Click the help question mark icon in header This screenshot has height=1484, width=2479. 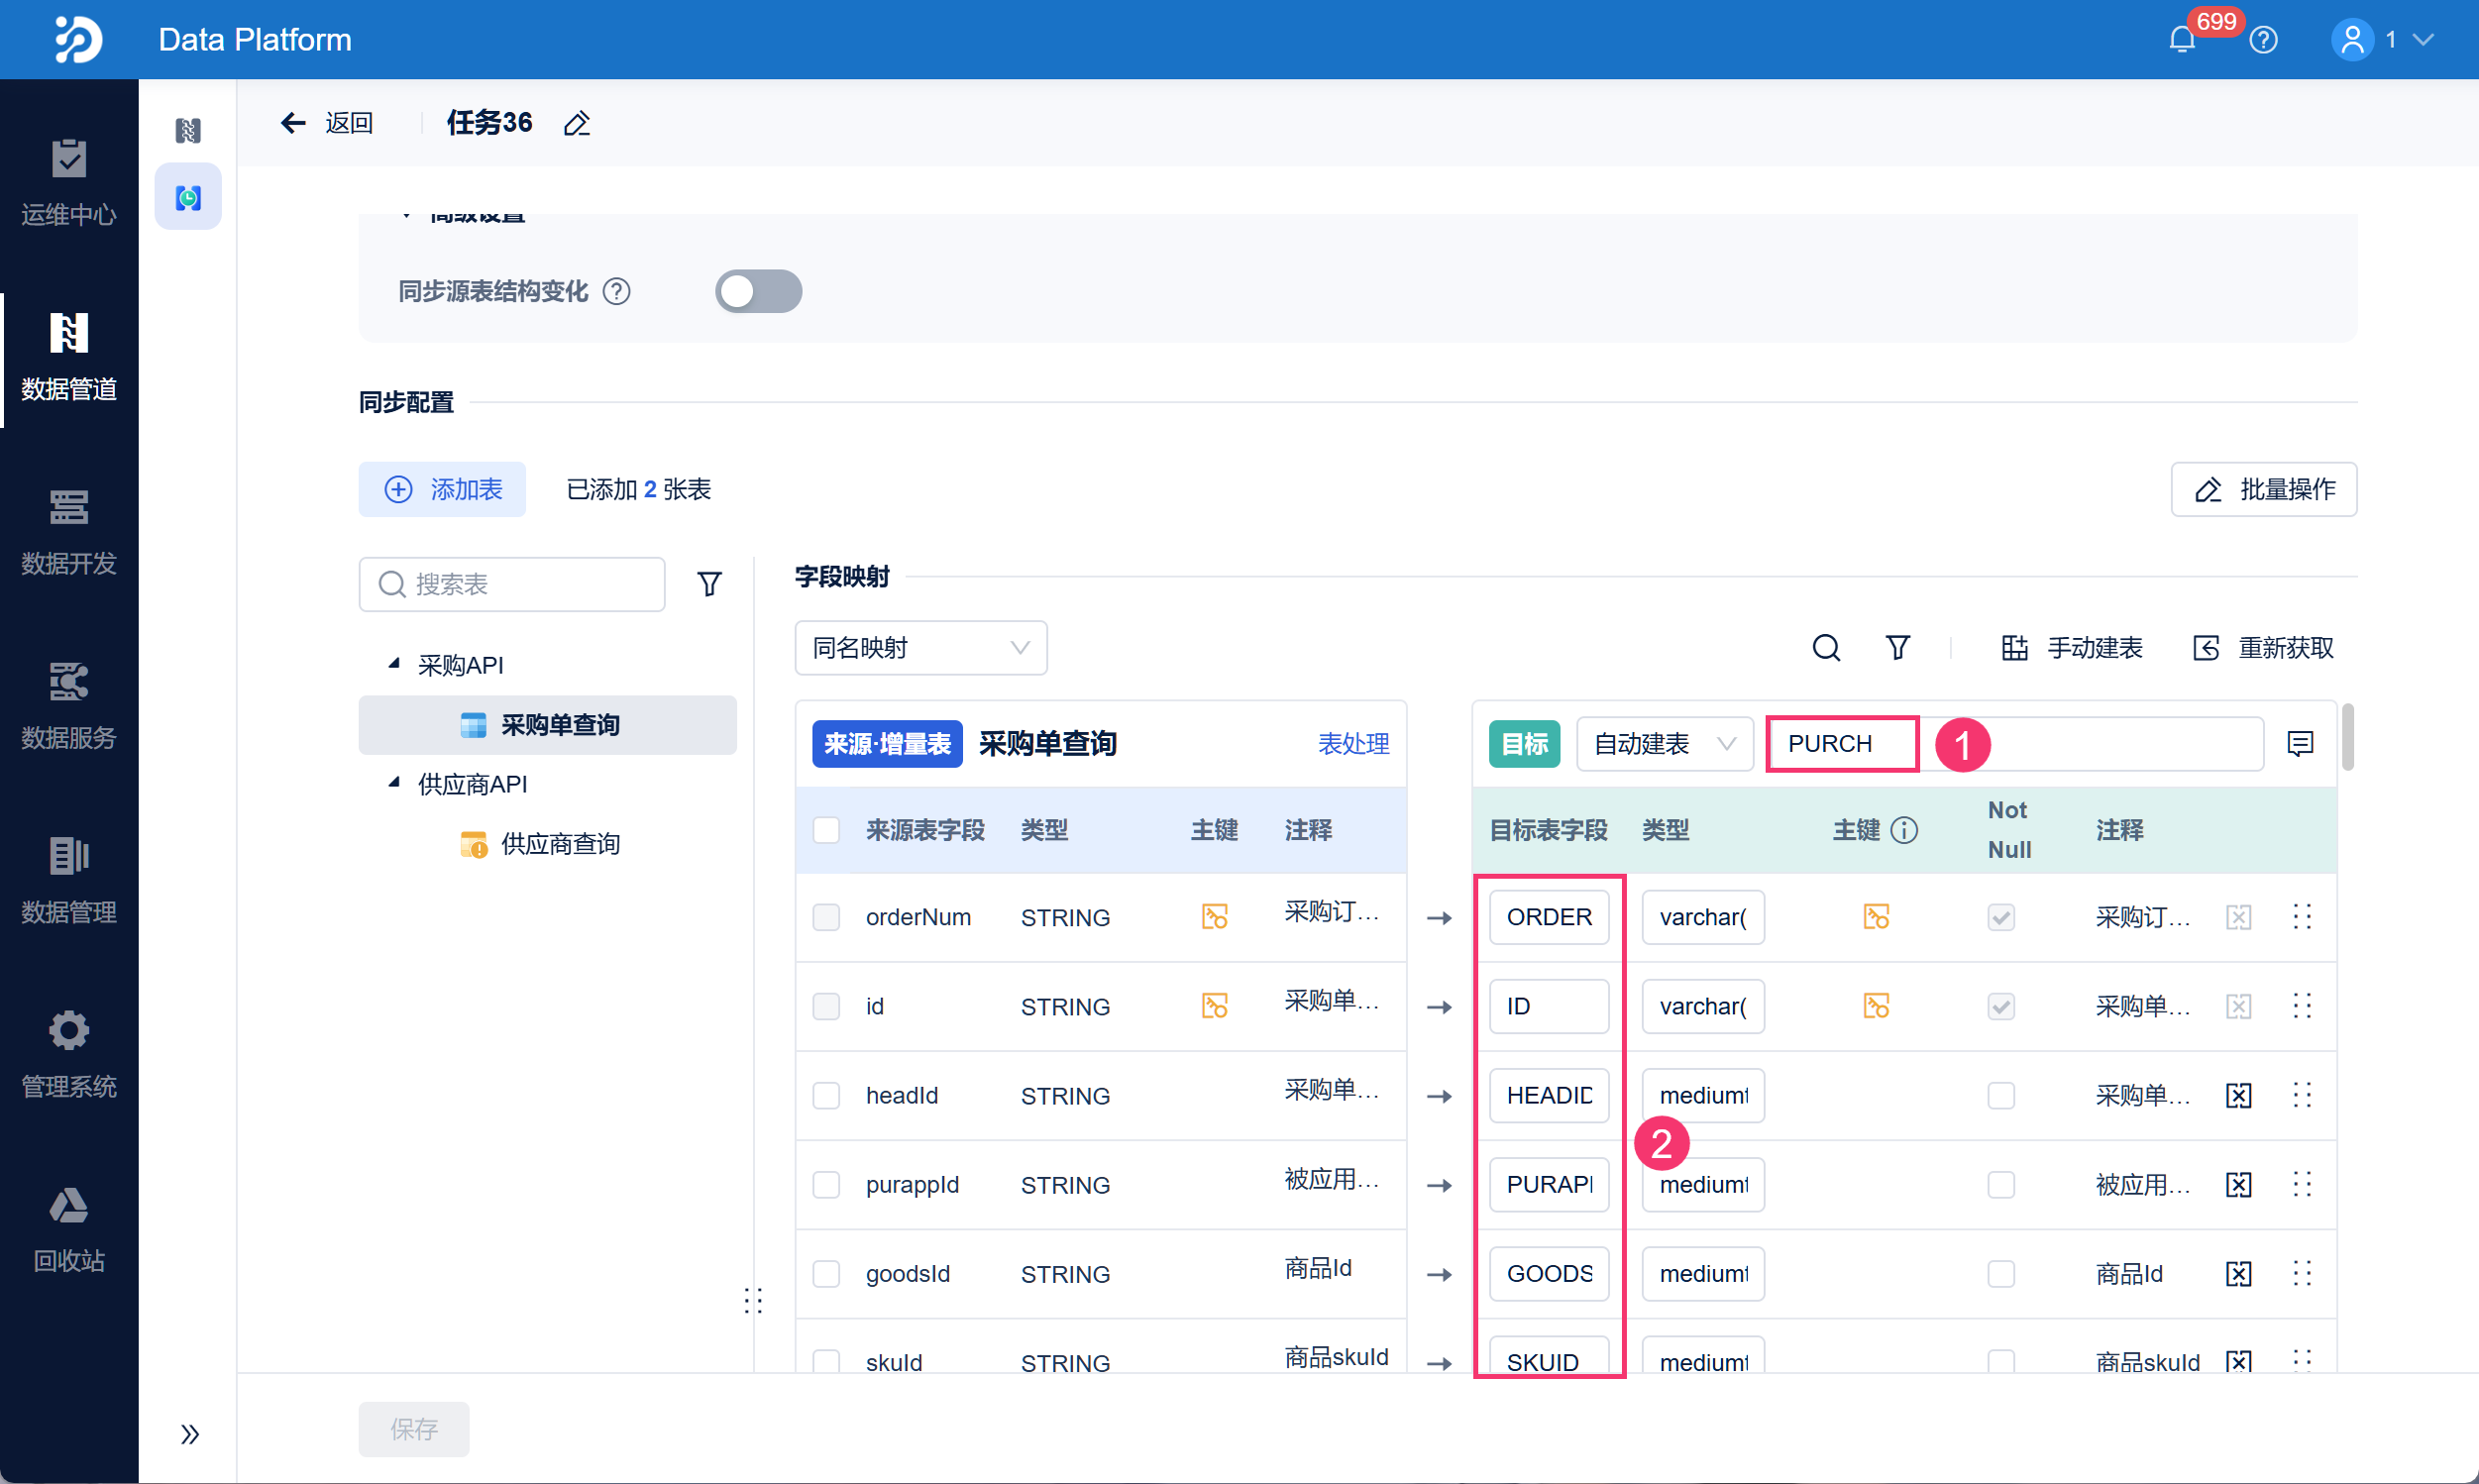tap(2263, 40)
